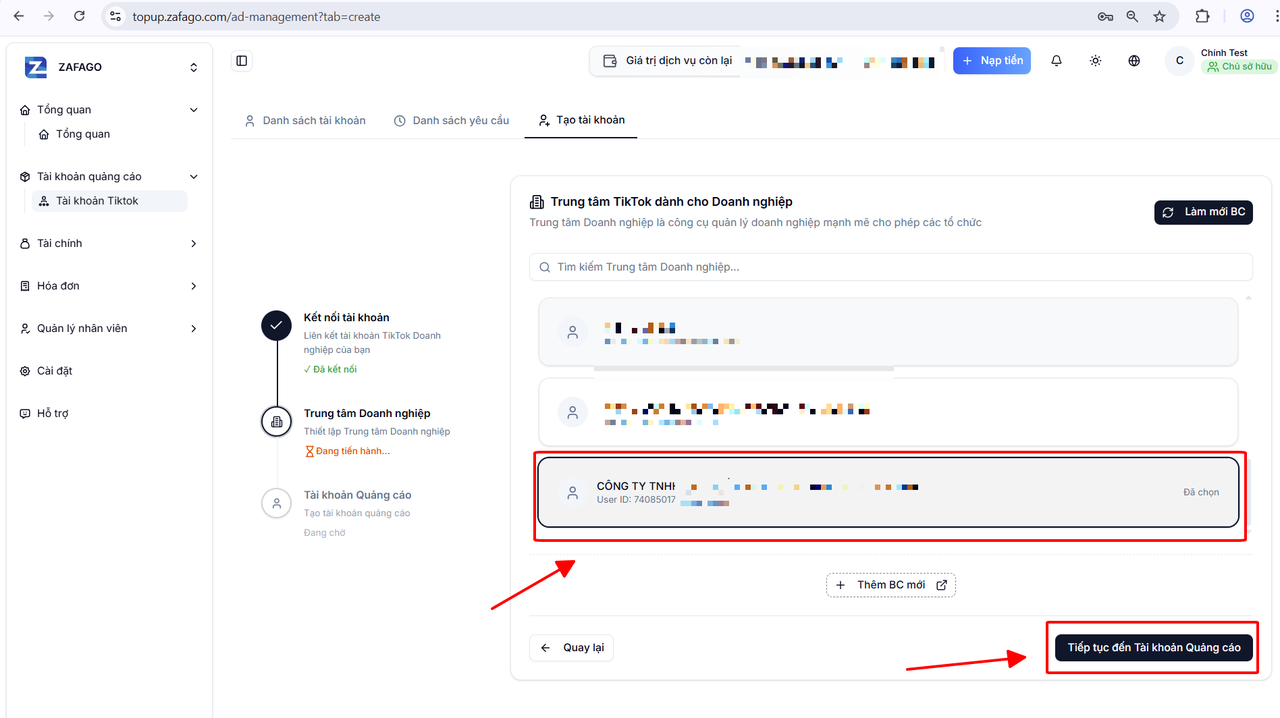Open the browser profile avatar
Image resolution: width=1280 pixels, height=718 pixels.
(1247, 16)
